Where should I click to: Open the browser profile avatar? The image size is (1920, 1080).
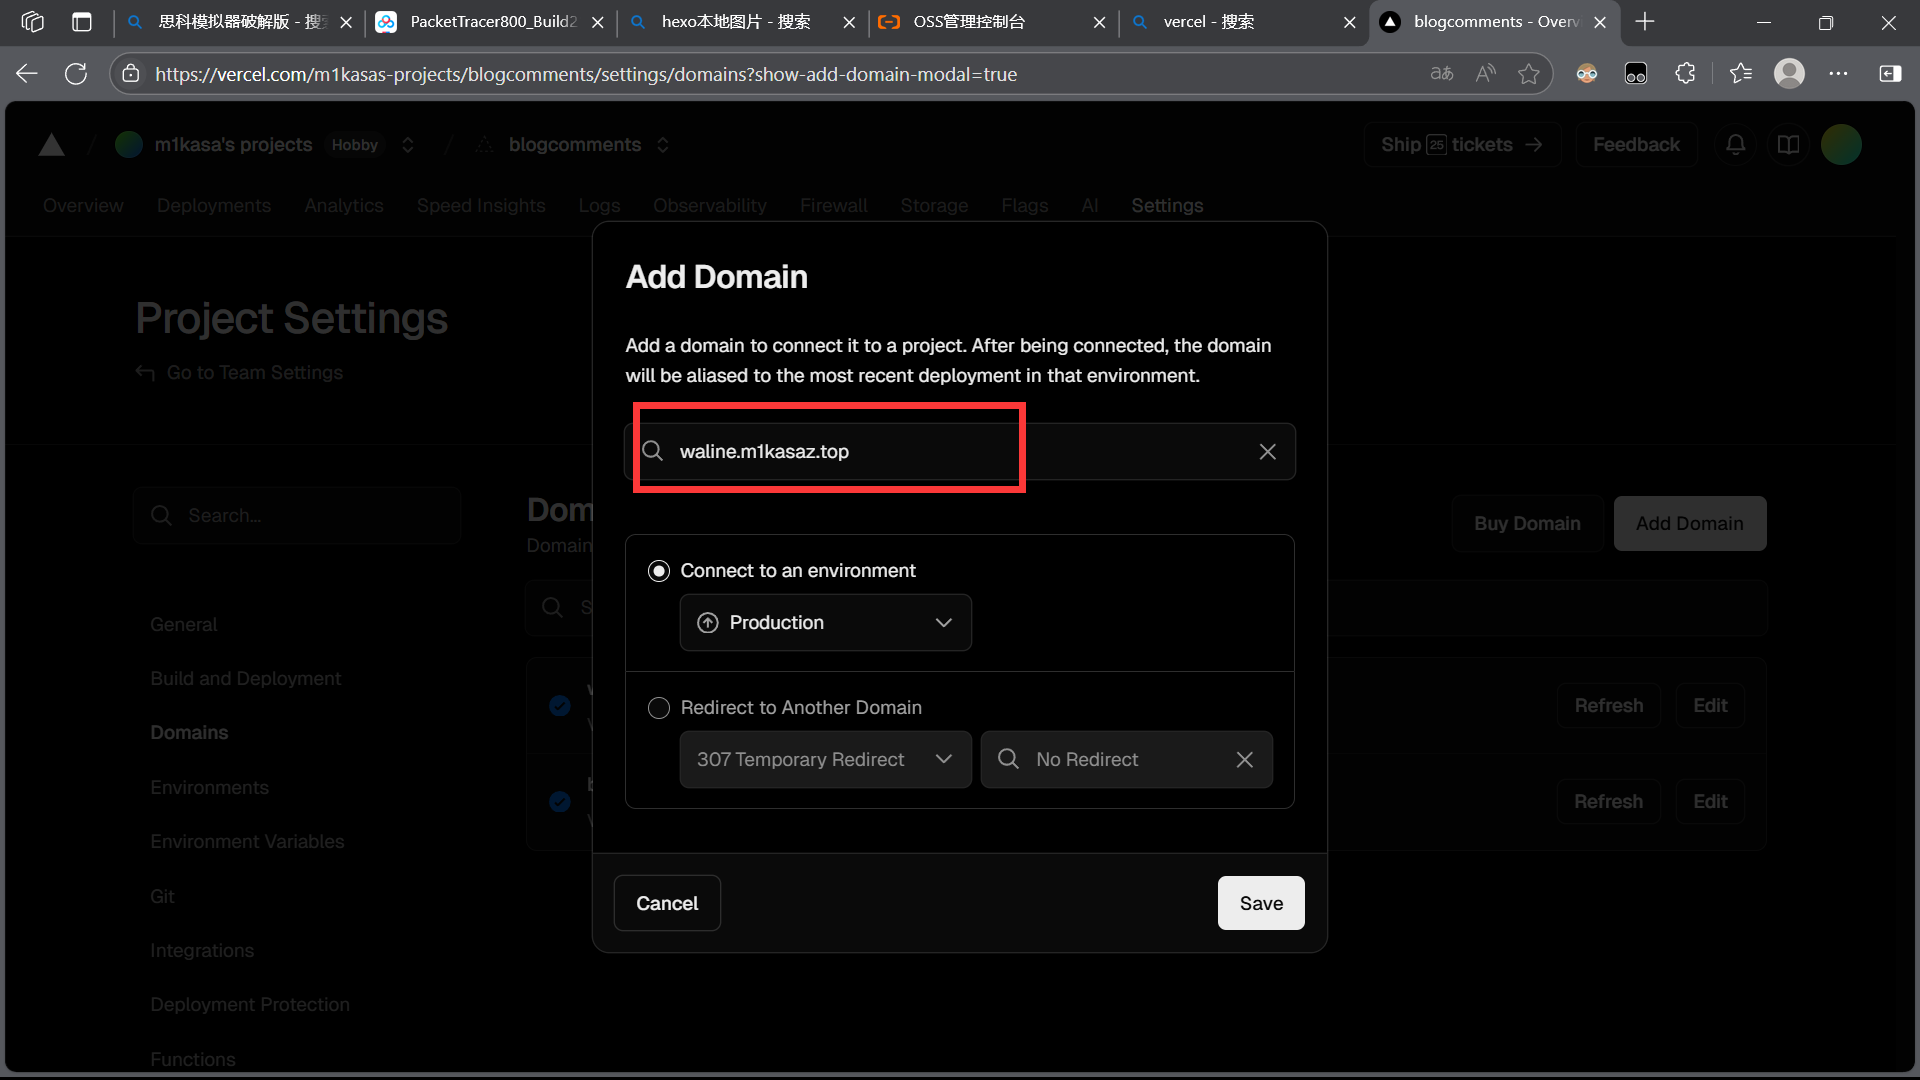[1789, 74]
